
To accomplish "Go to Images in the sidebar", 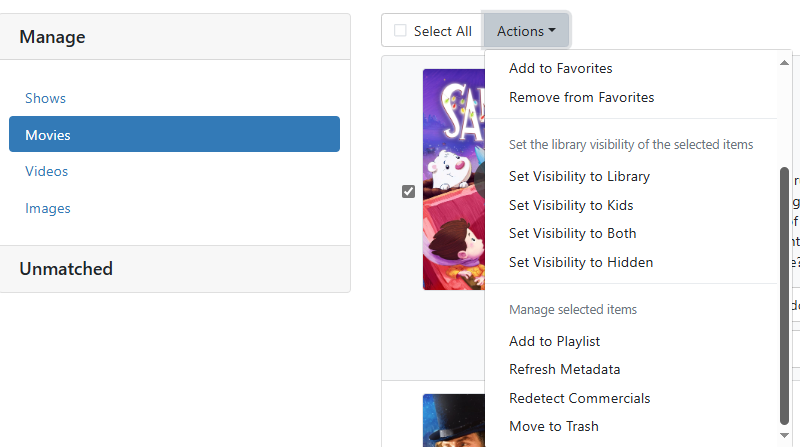I will 48,208.
